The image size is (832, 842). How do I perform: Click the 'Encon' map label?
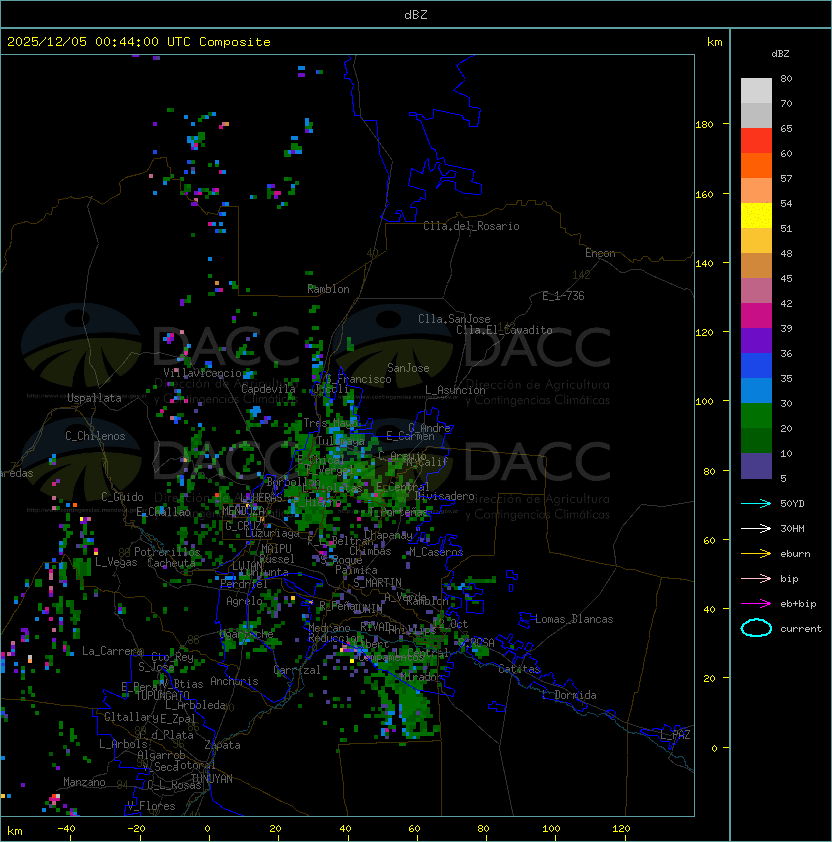click(x=600, y=253)
